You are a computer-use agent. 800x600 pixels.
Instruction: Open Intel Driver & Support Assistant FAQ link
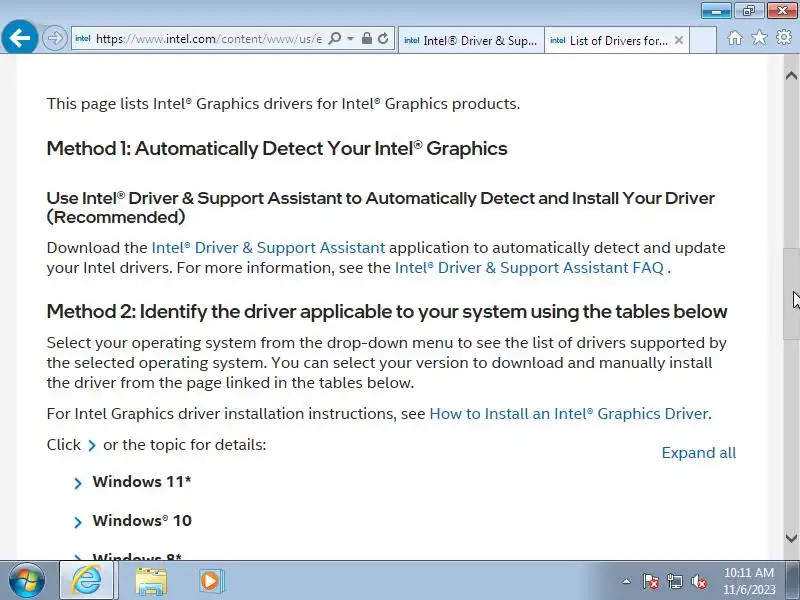click(x=529, y=267)
